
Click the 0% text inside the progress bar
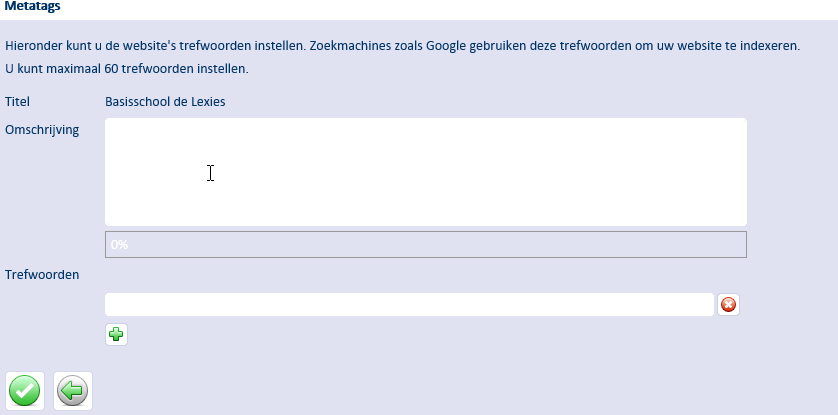[120, 245]
